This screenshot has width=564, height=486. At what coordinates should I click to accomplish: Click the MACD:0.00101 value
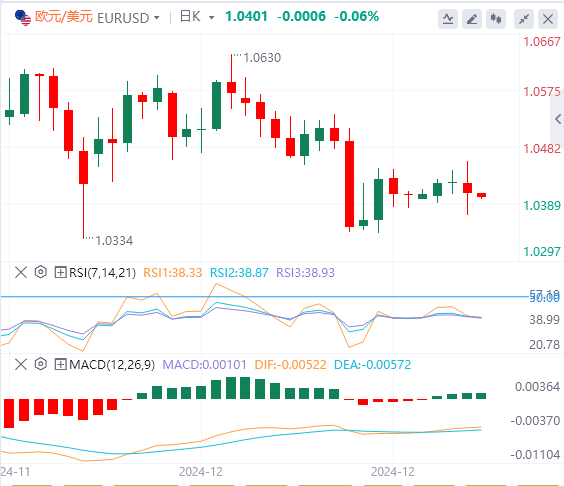[x=204, y=365]
